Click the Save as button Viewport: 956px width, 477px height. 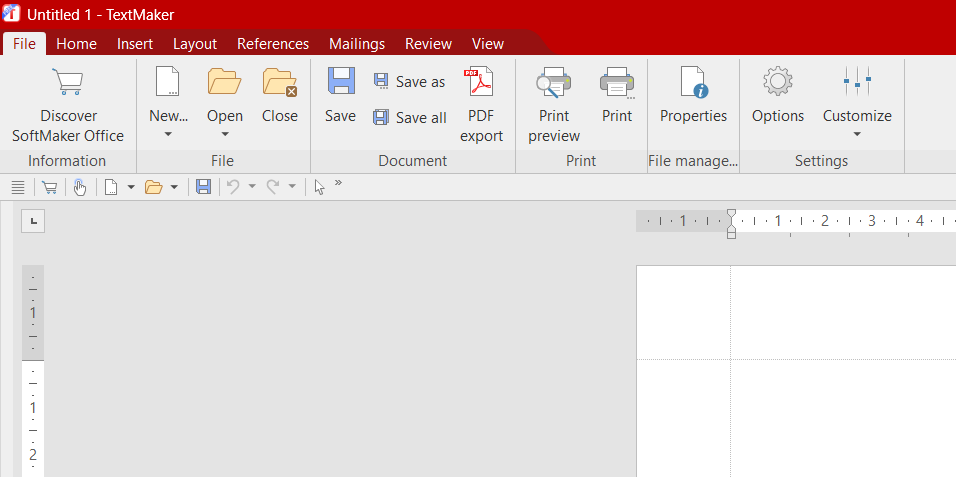click(410, 82)
